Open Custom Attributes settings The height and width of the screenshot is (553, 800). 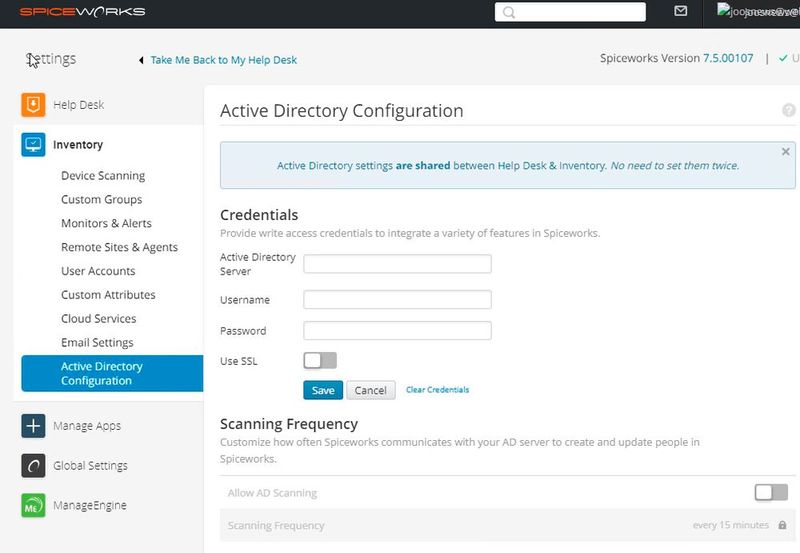pos(108,295)
